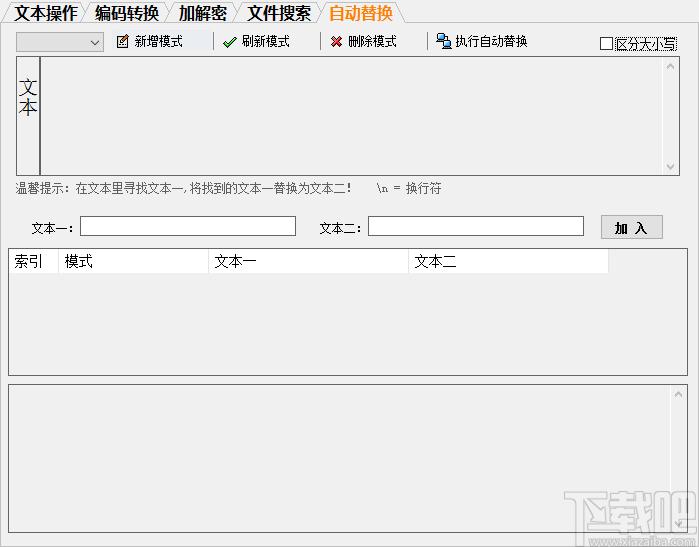Click inside the 文本 text area
699x547 pixels.
click(351, 116)
